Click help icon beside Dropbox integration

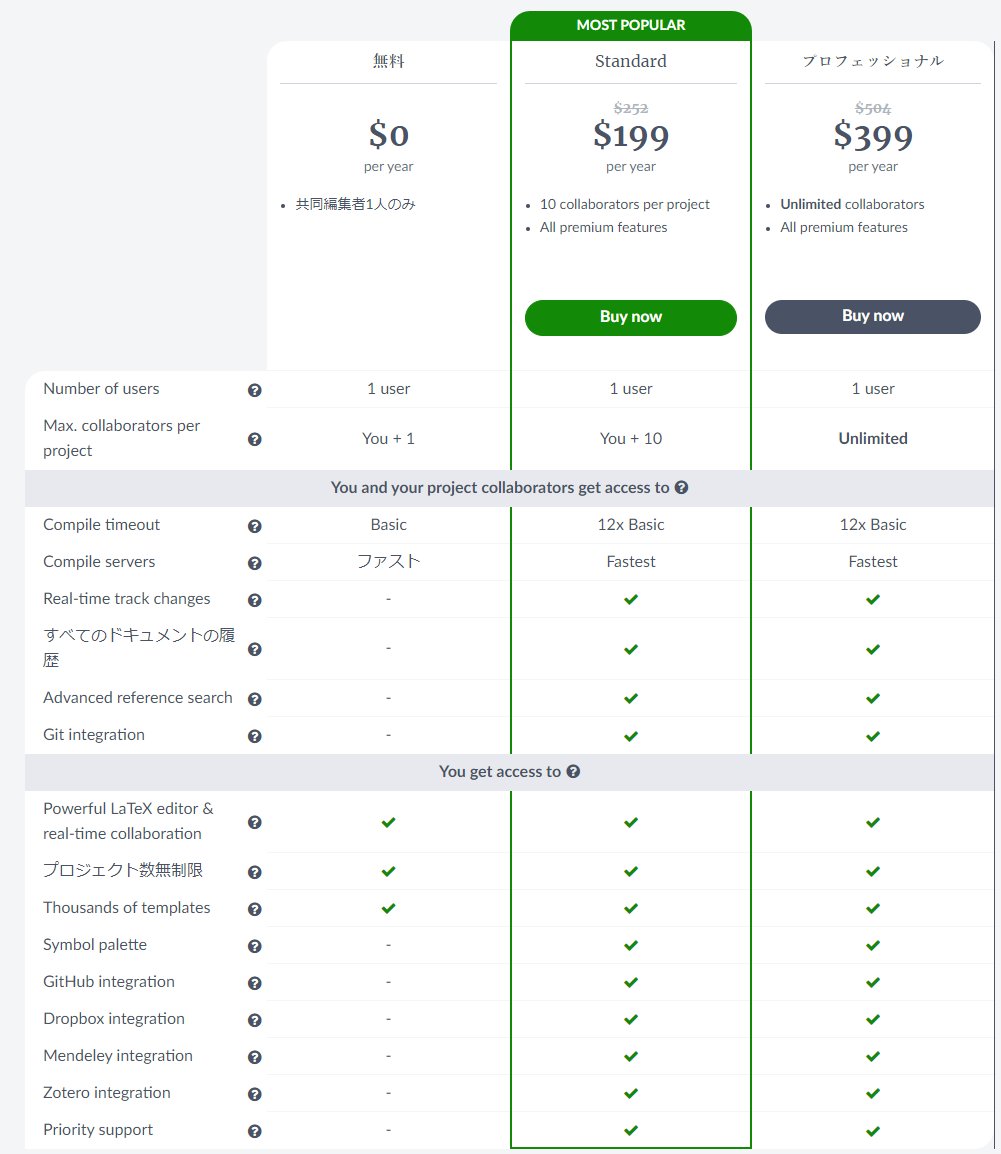pos(255,1020)
